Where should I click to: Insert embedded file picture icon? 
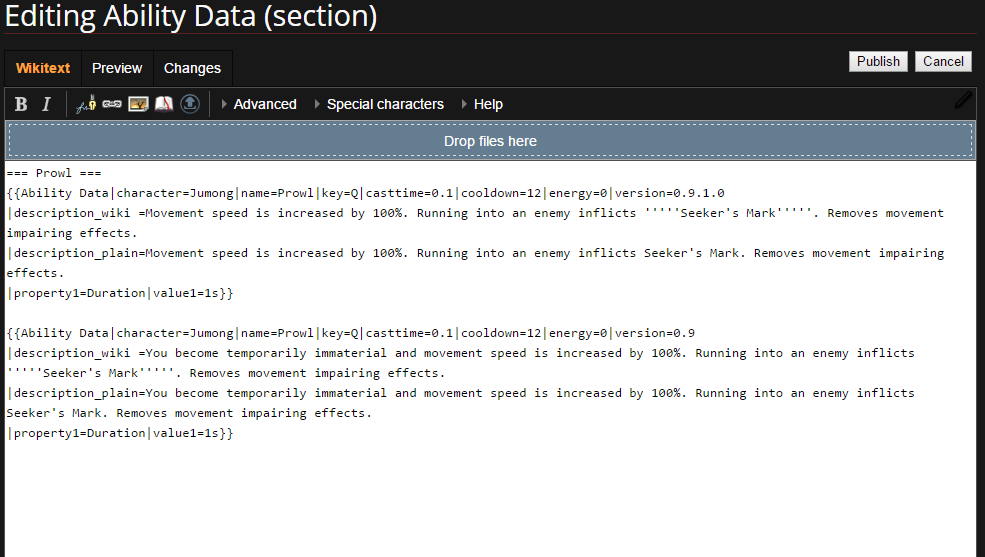138,104
